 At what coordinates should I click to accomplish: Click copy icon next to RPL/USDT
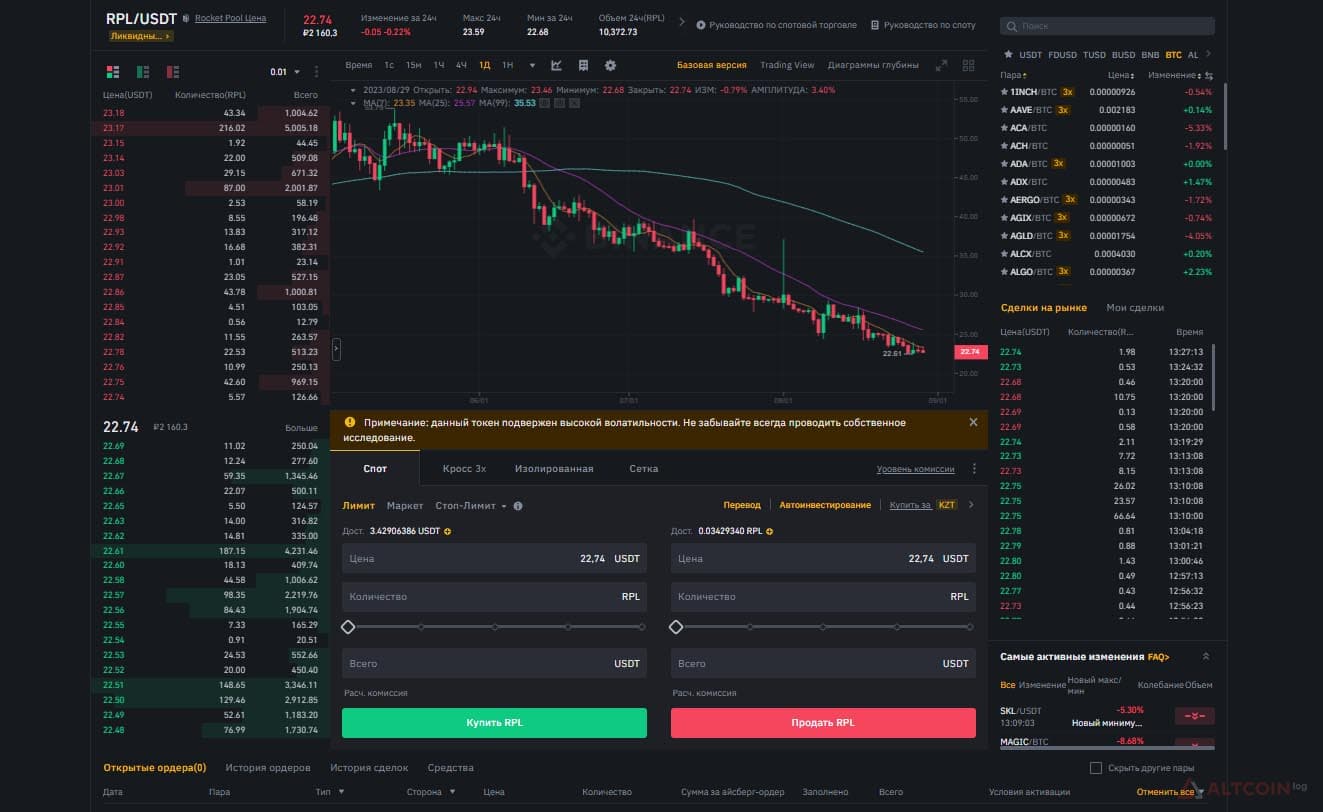pyautogui.click(x=186, y=19)
